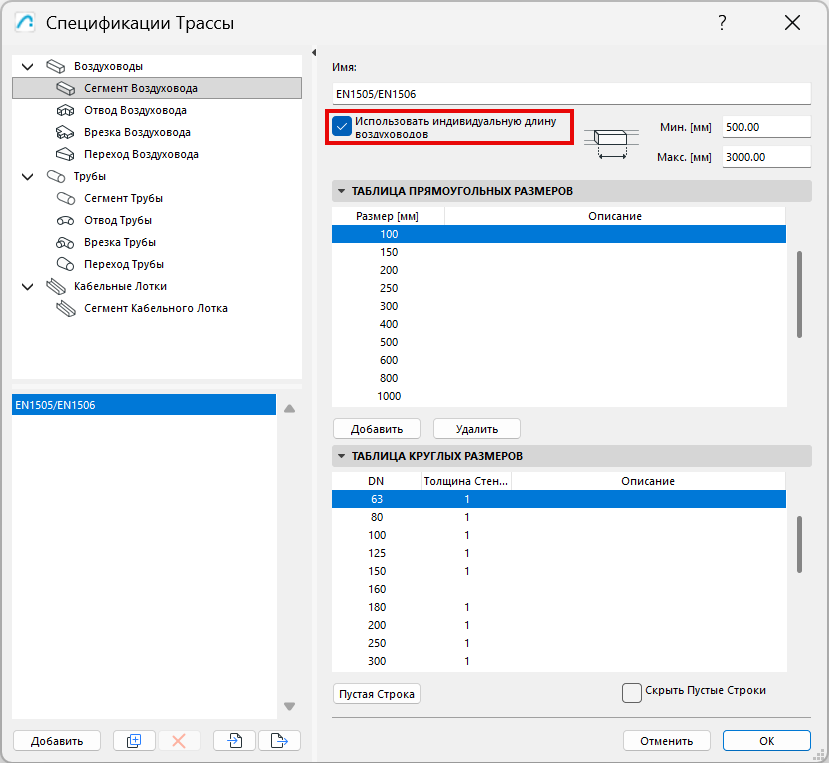
Task: Confirm with the OK button
Action: 767,741
